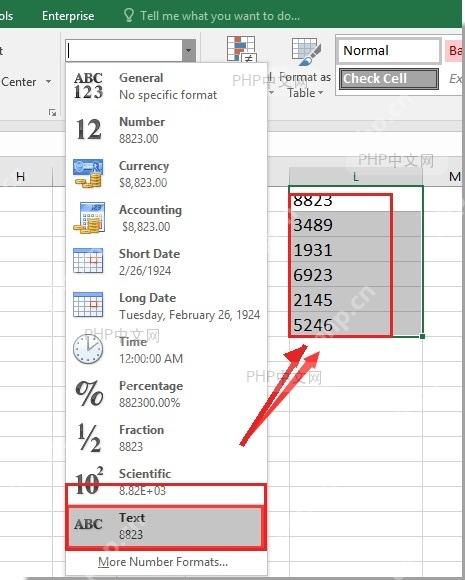Apply the Currency format
The image size is (465, 580).
pyautogui.click(x=166, y=174)
